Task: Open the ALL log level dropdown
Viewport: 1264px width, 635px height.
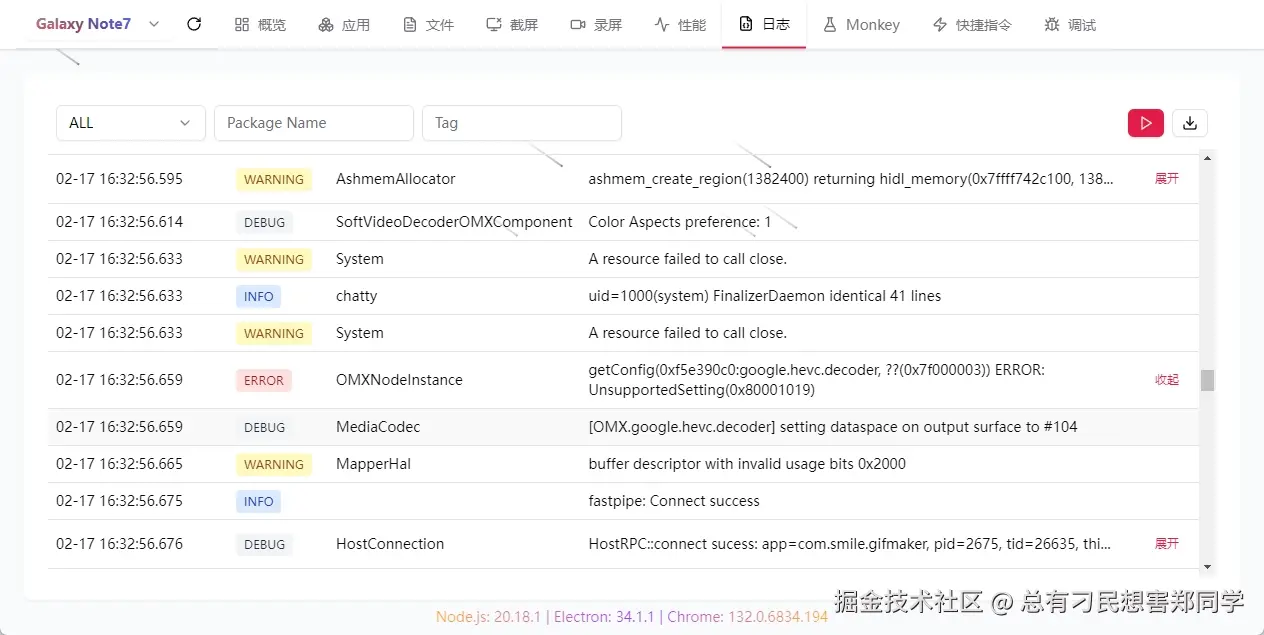Action: tap(130, 122)
